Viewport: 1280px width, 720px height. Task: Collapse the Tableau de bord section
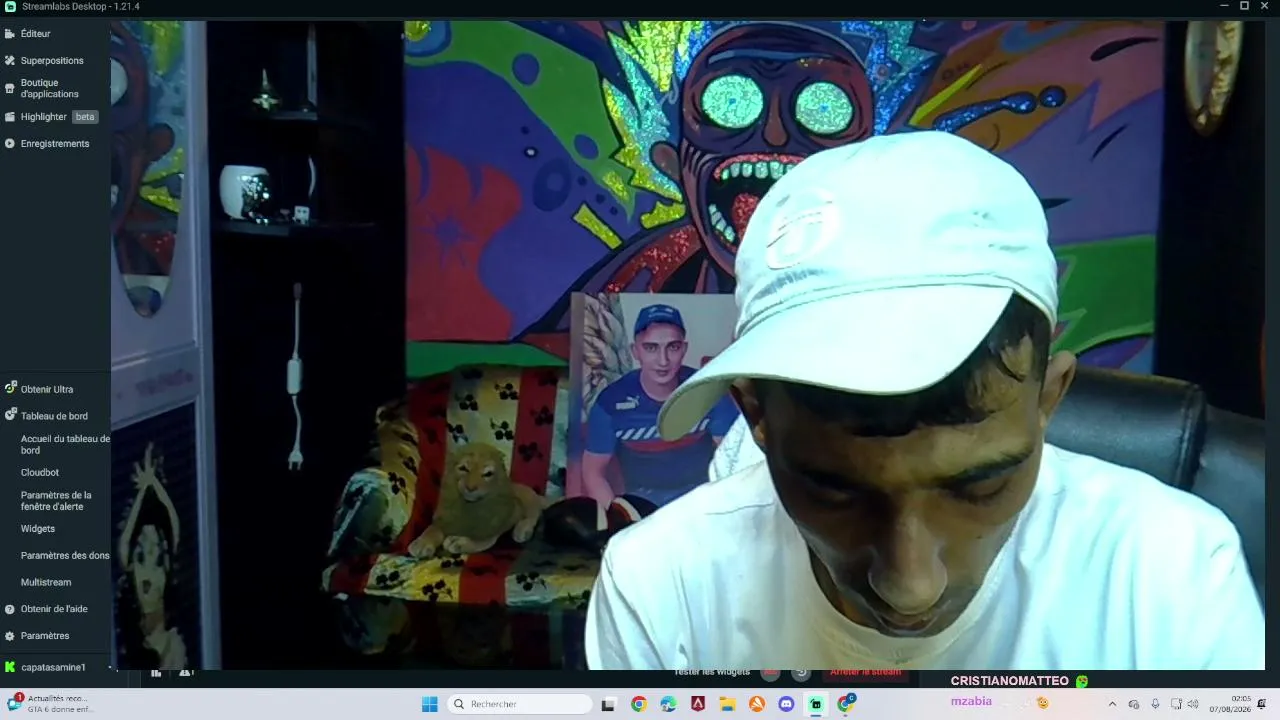54,416
